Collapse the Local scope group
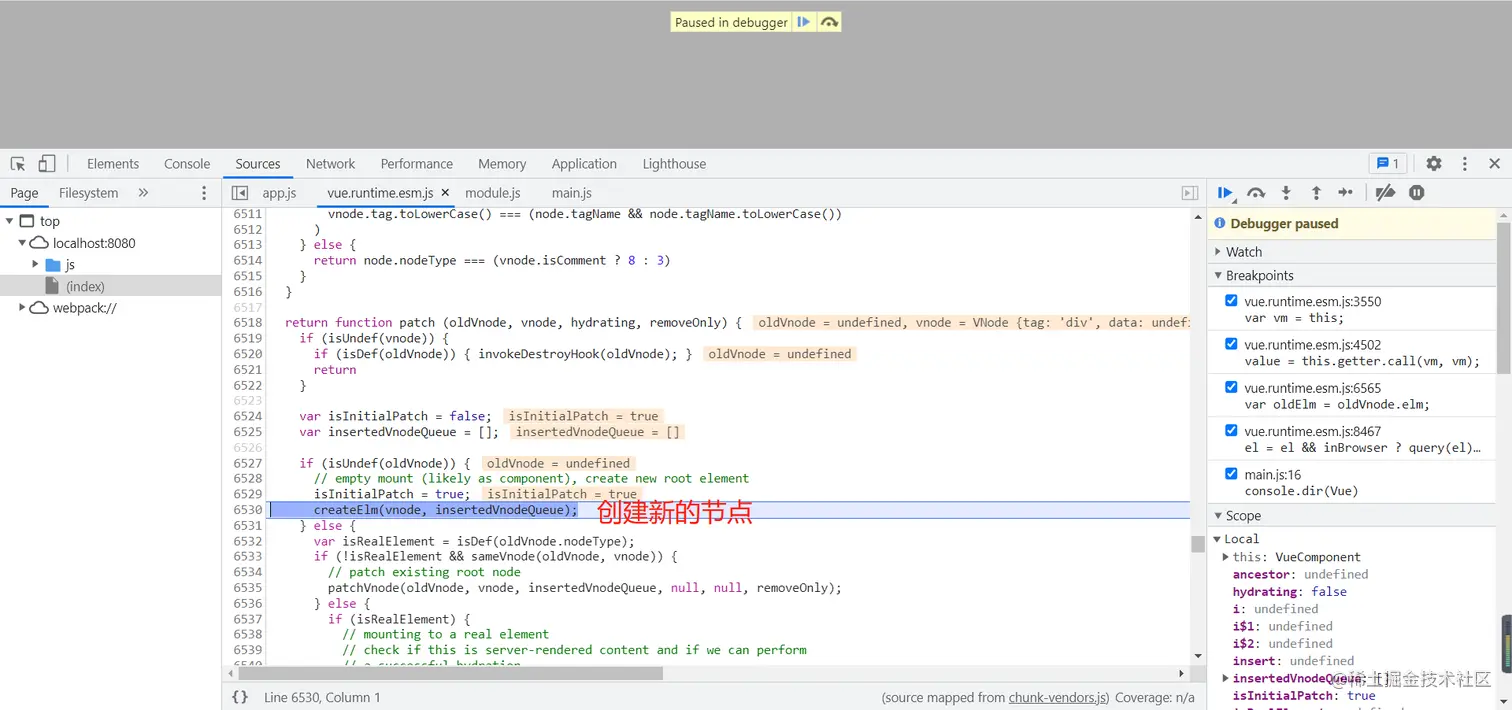Screen dimensions: 1512x710 [1217, 539]
